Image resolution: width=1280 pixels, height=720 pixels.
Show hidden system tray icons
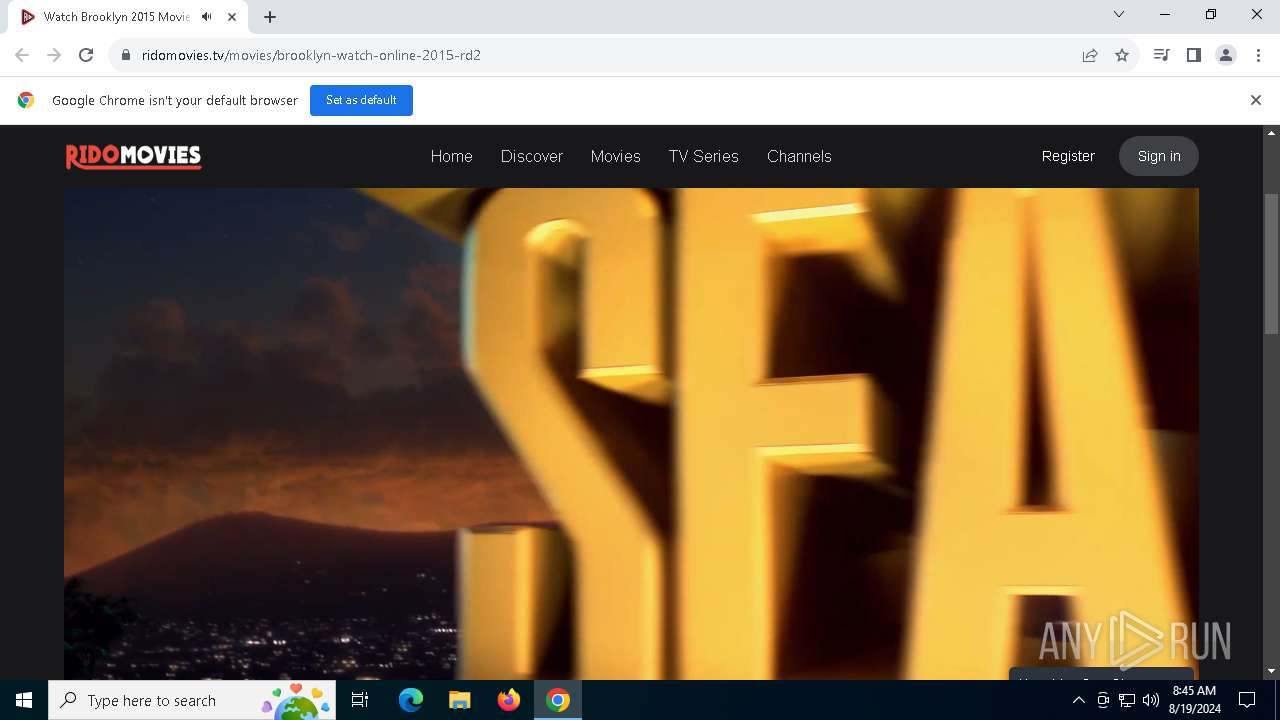click(x=1078, y=700)
